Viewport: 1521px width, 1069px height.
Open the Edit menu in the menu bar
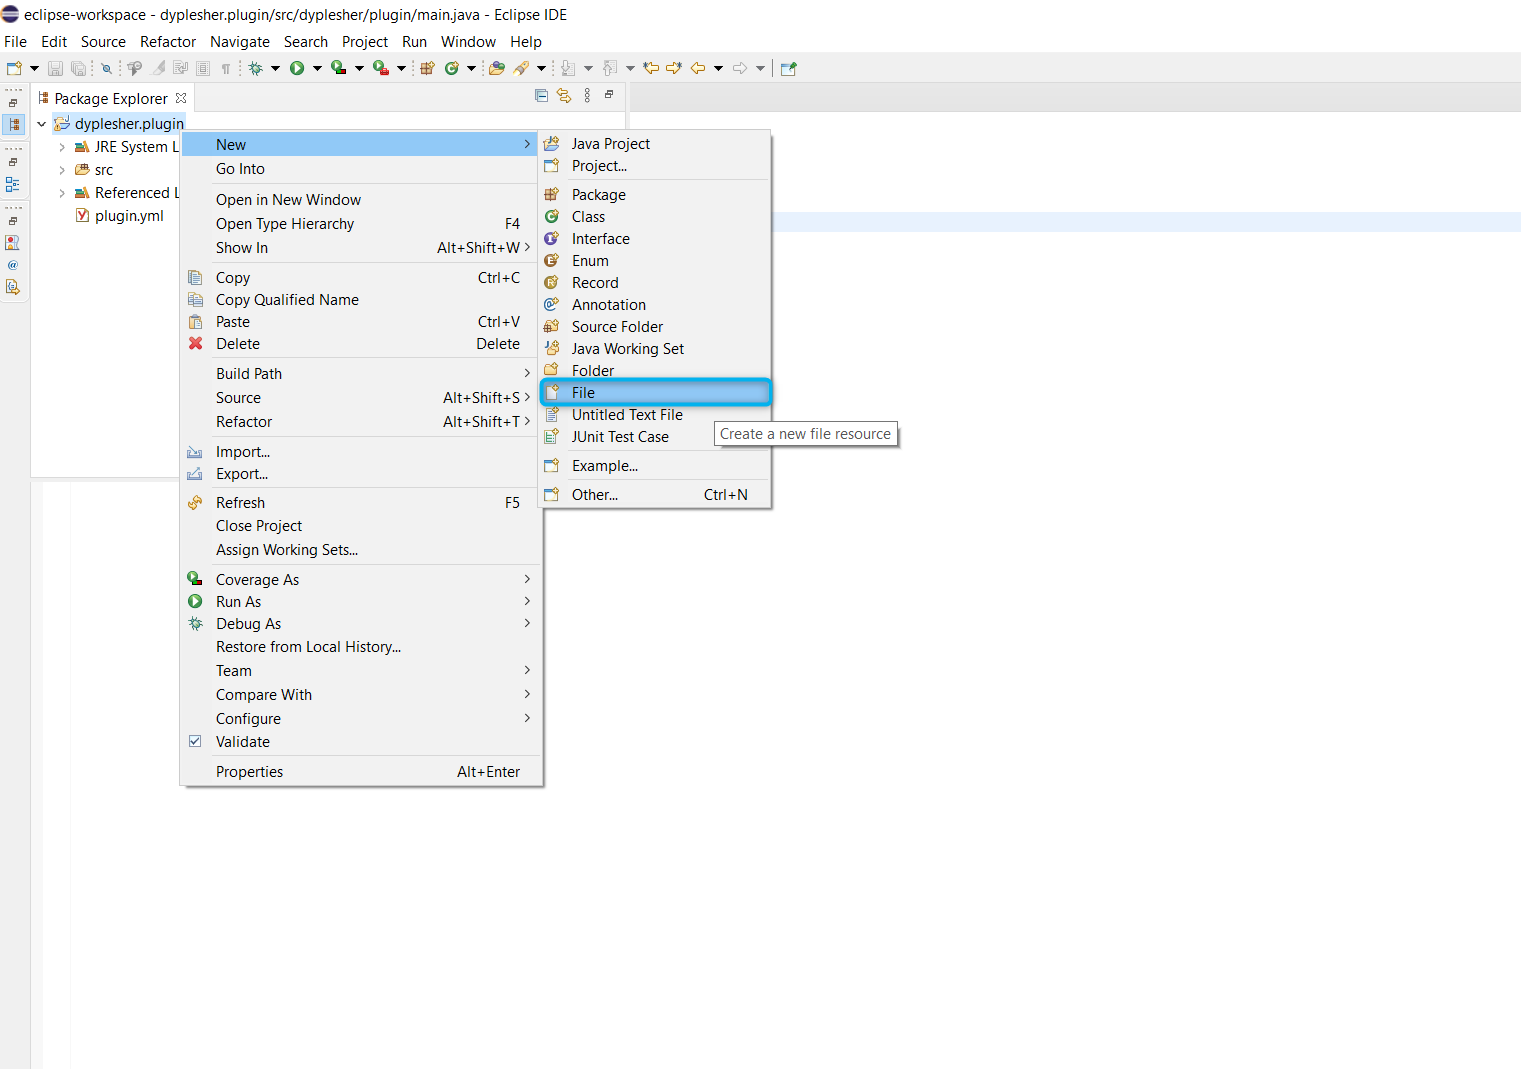54,42
